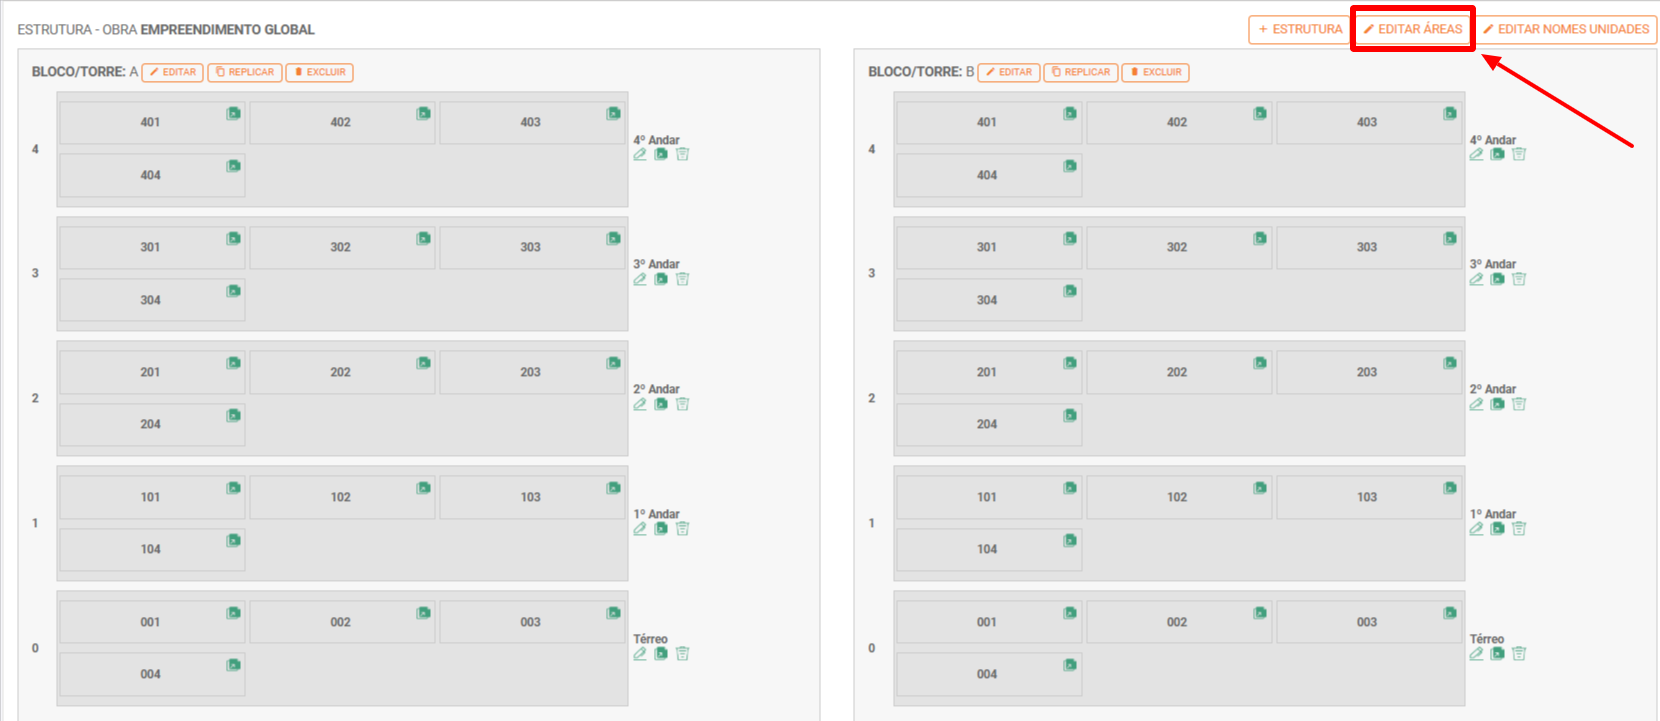Click the trash icon for Block A Térreo
Image resolution: width=1660 pixels, height=721 pixels.
[x=682, y=654]
